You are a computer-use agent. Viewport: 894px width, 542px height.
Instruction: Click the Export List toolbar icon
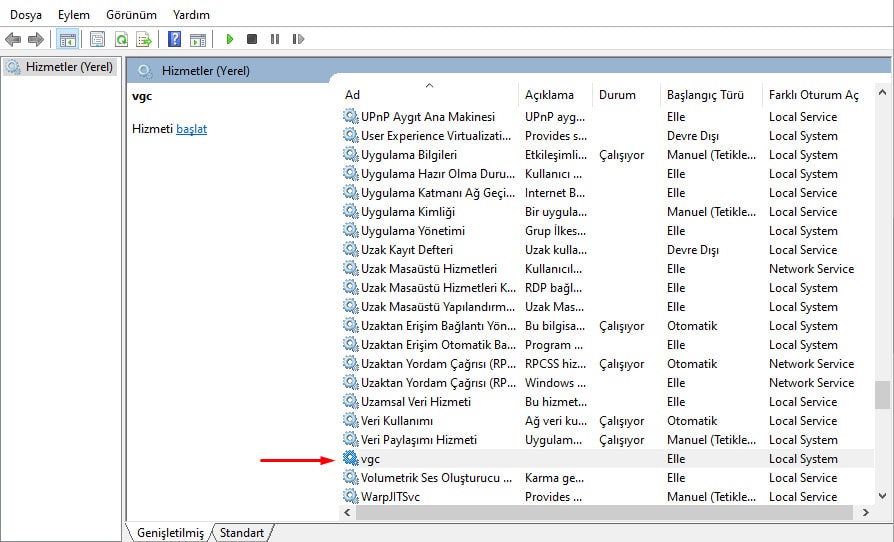(144, 39)
